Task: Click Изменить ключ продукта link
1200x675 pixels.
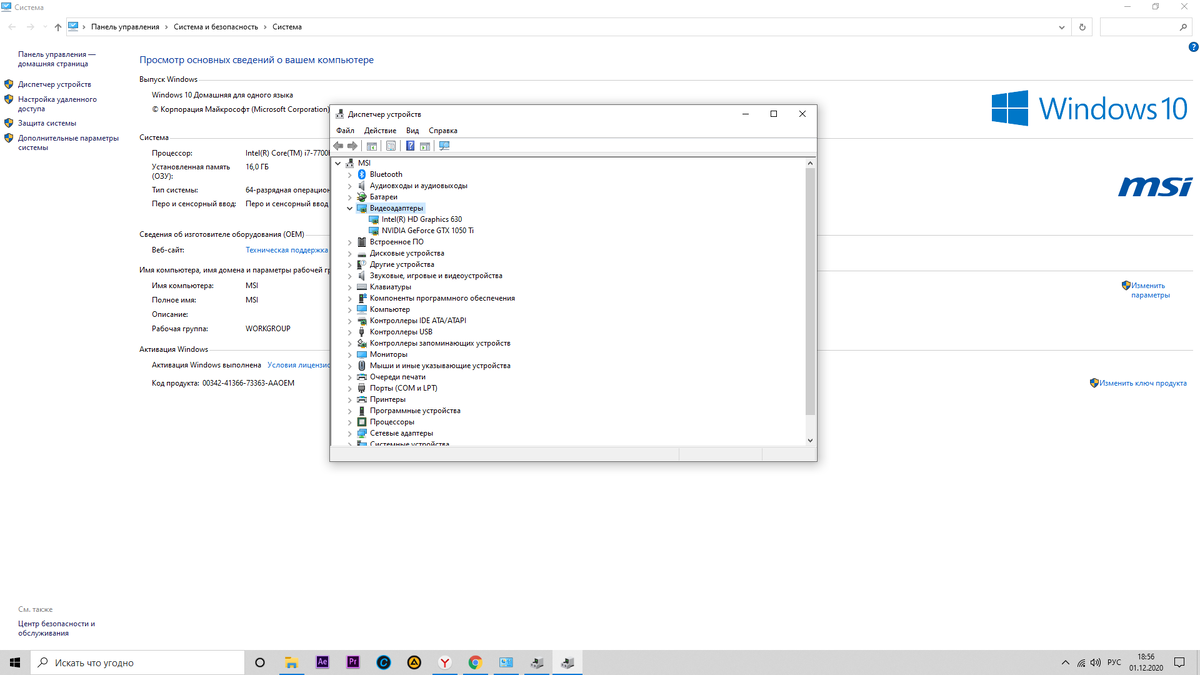Action: [1143, 383]
